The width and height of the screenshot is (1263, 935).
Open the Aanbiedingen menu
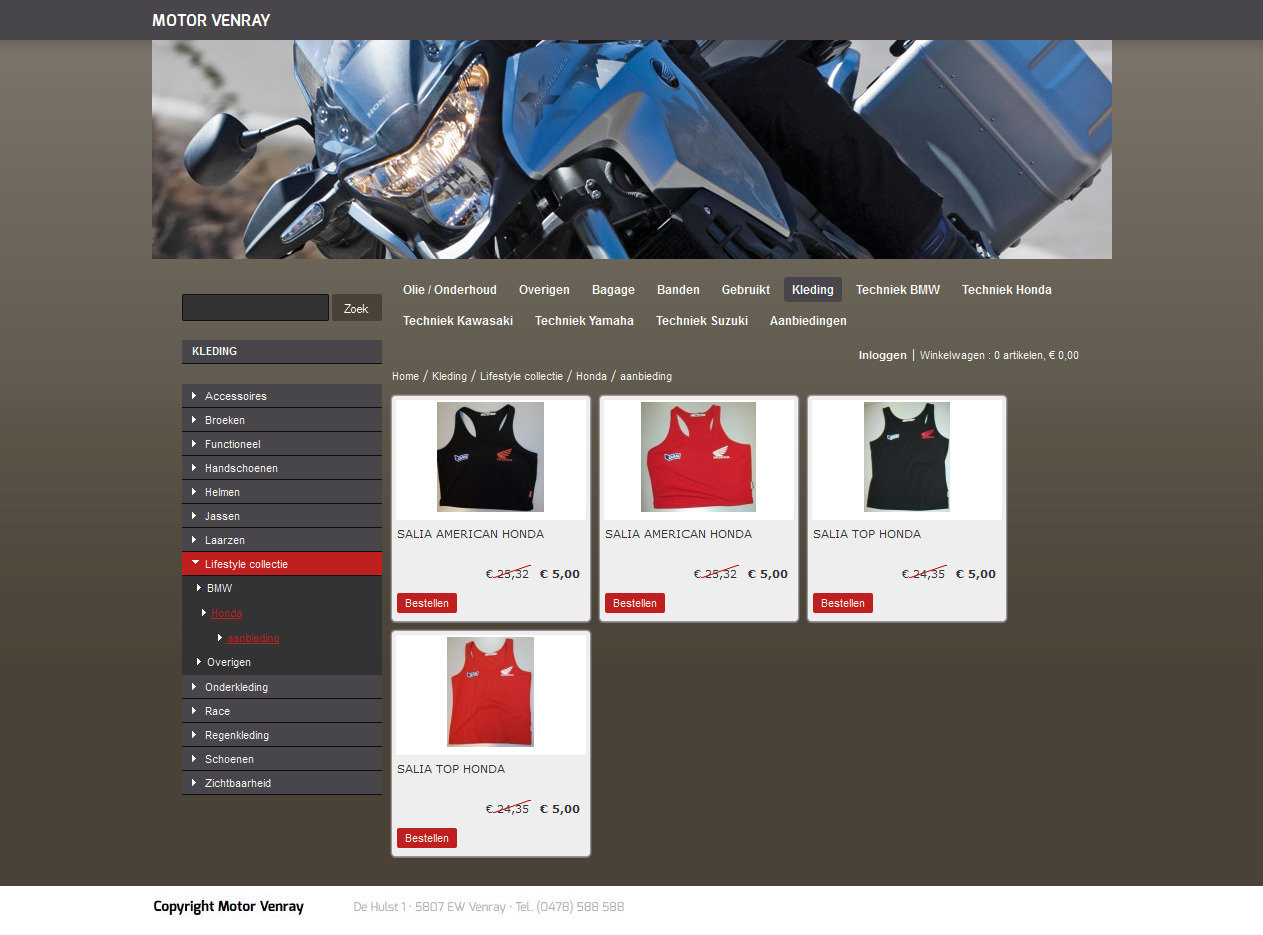point(808,321)
